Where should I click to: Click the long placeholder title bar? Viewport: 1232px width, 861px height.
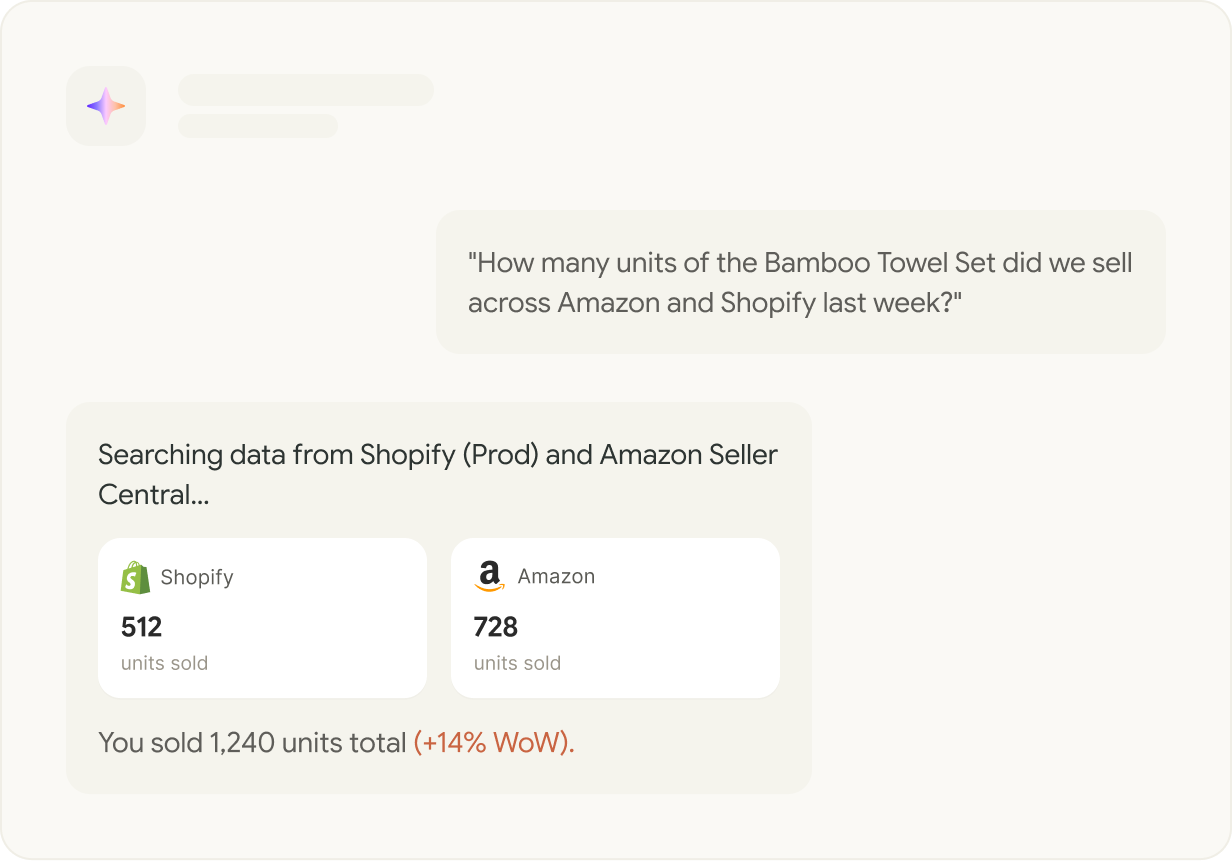[305, 89]
